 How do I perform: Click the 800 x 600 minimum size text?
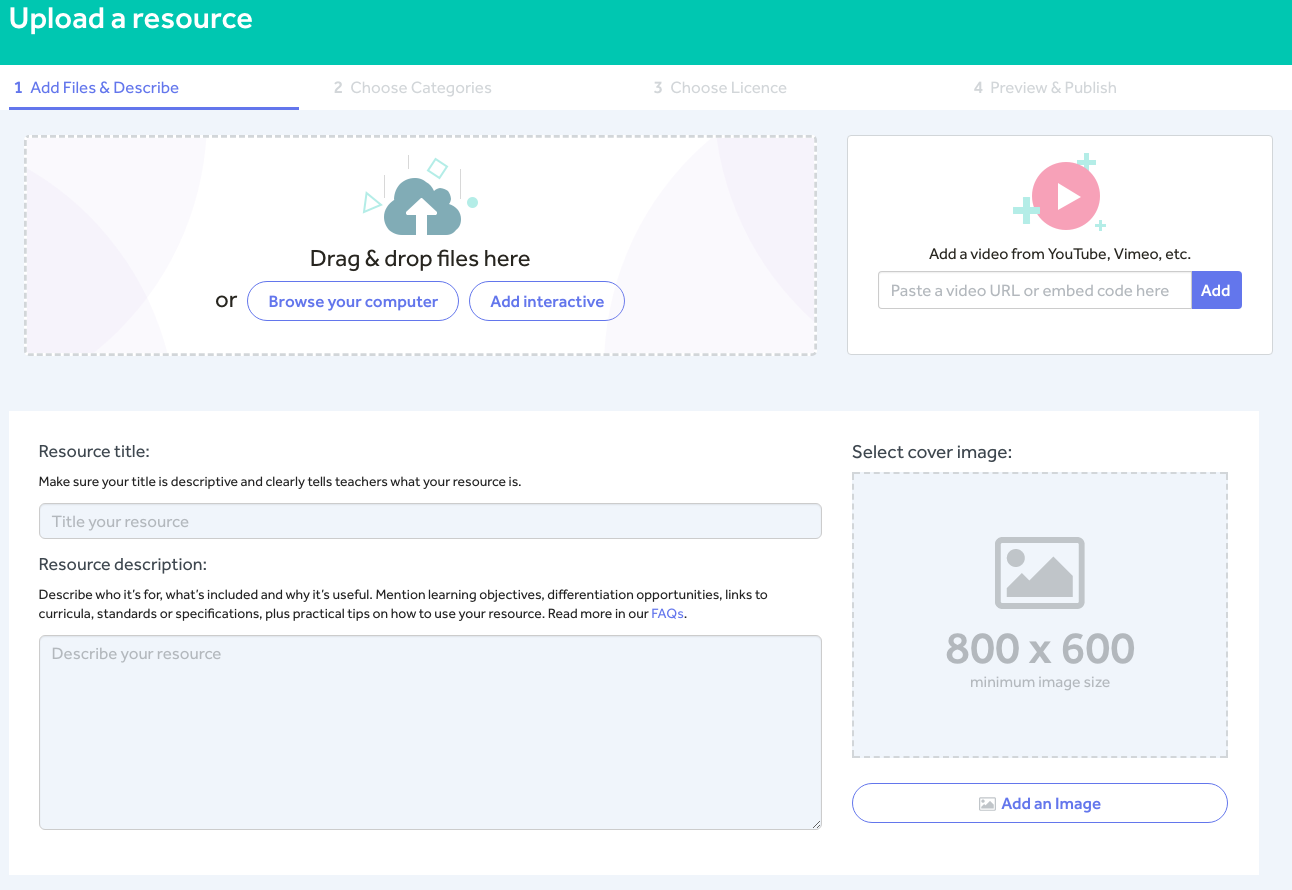point(1039,650)
